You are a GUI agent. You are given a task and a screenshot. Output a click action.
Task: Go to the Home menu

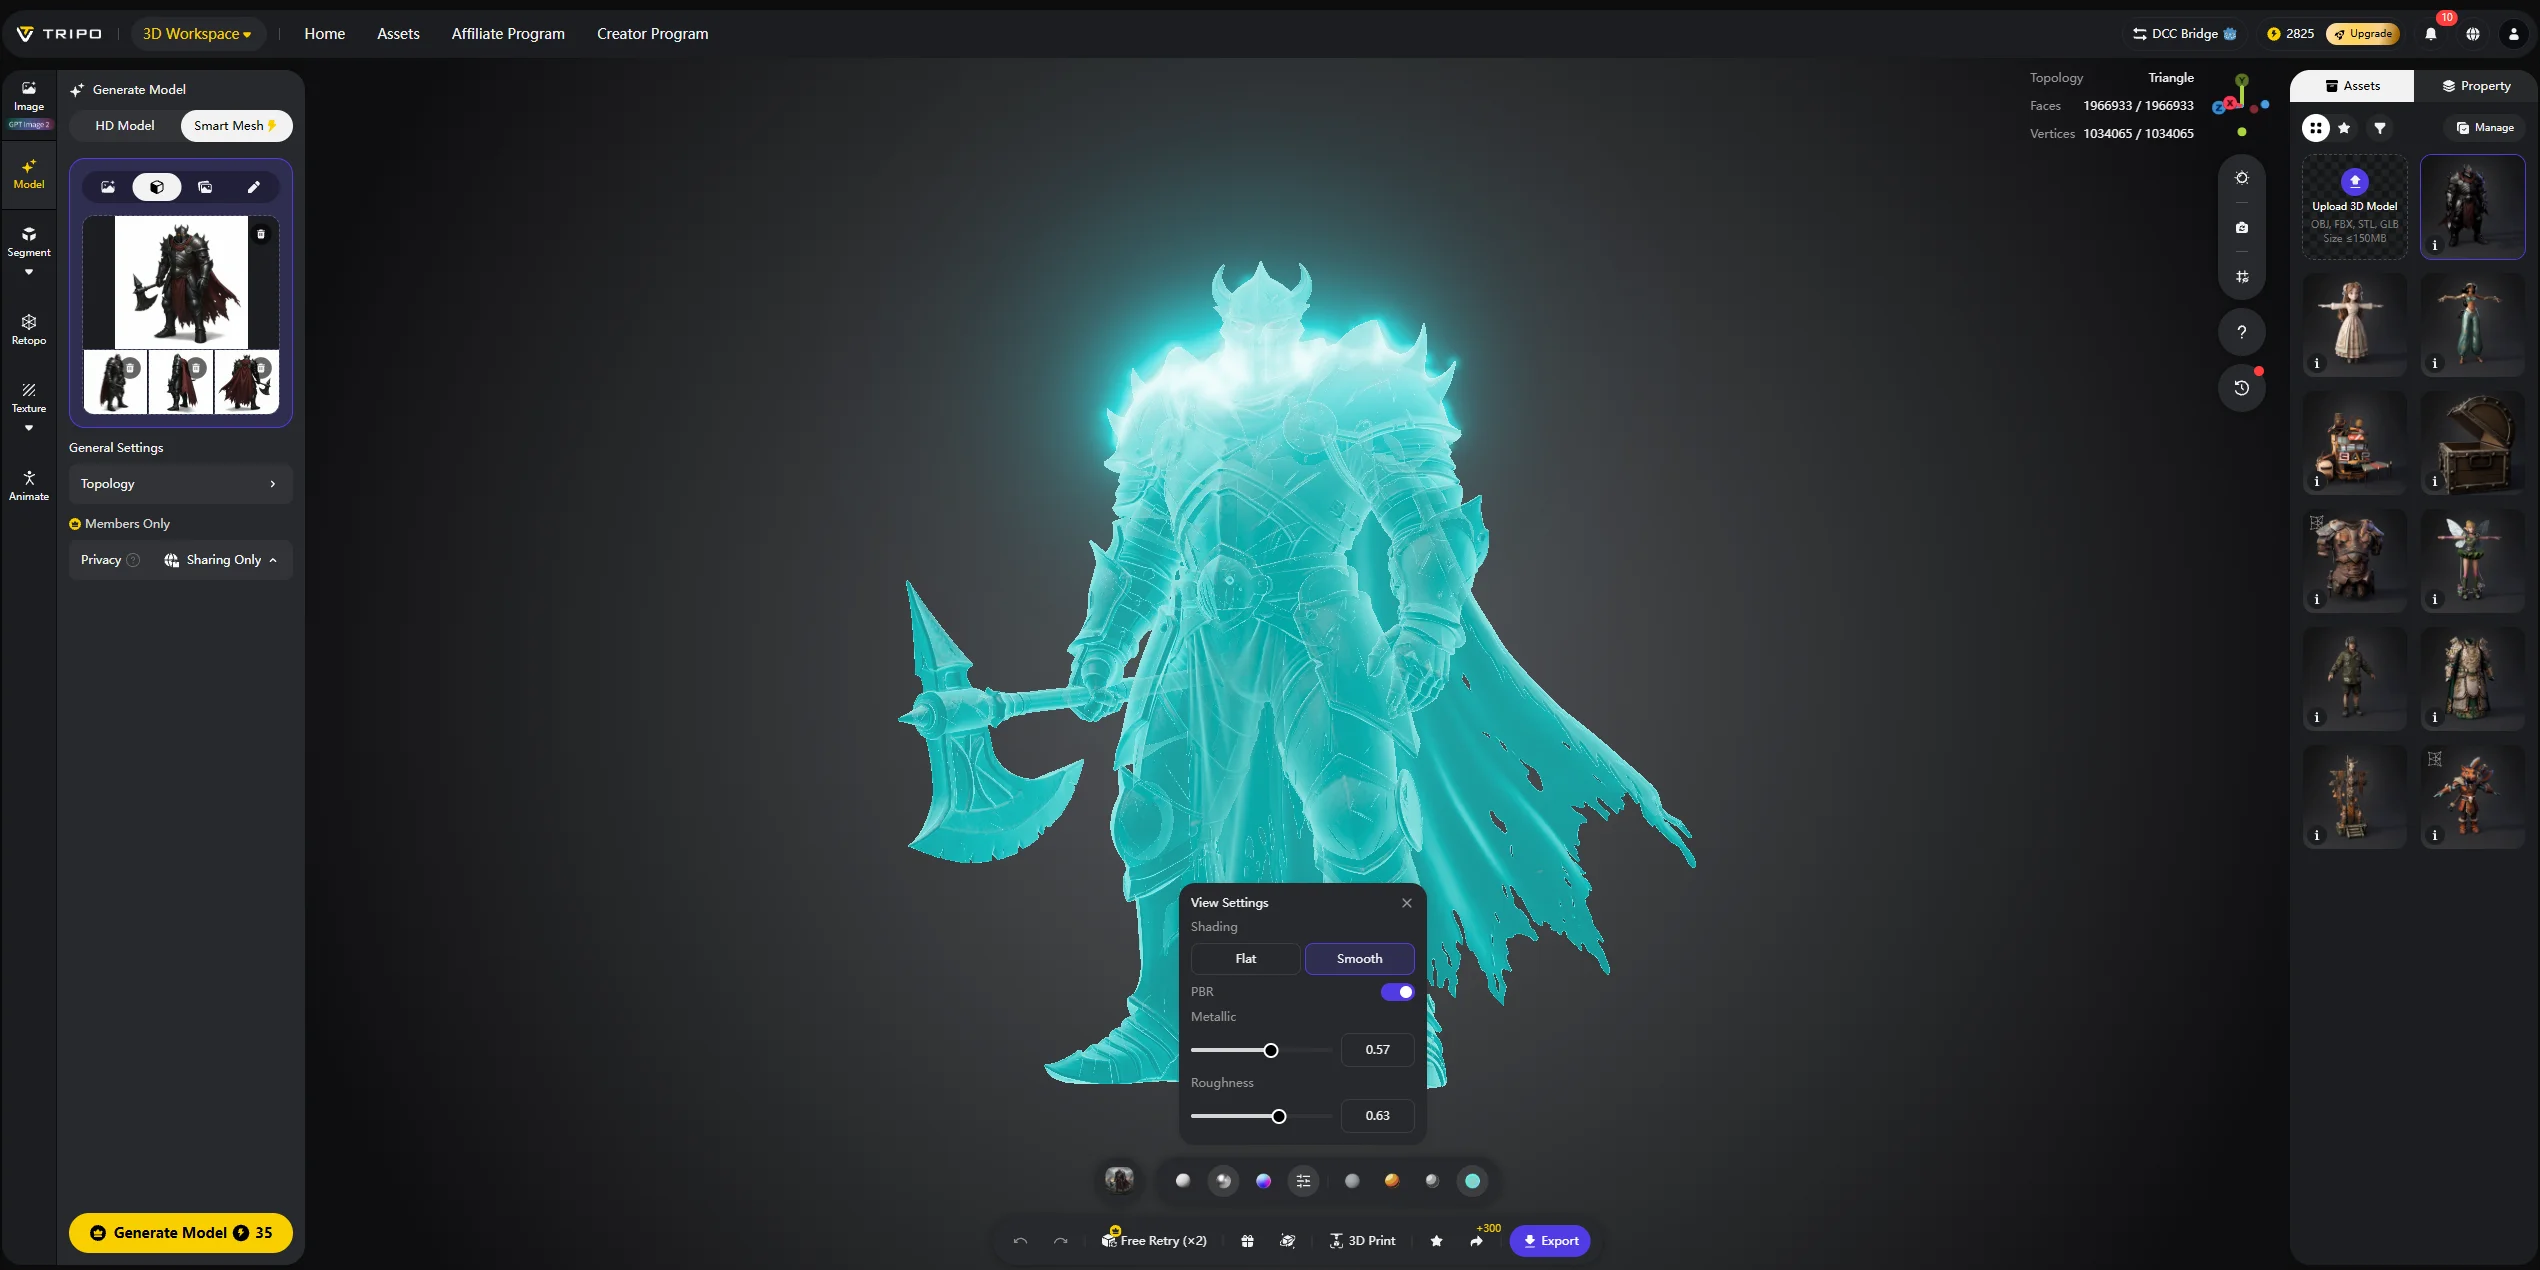325,34
